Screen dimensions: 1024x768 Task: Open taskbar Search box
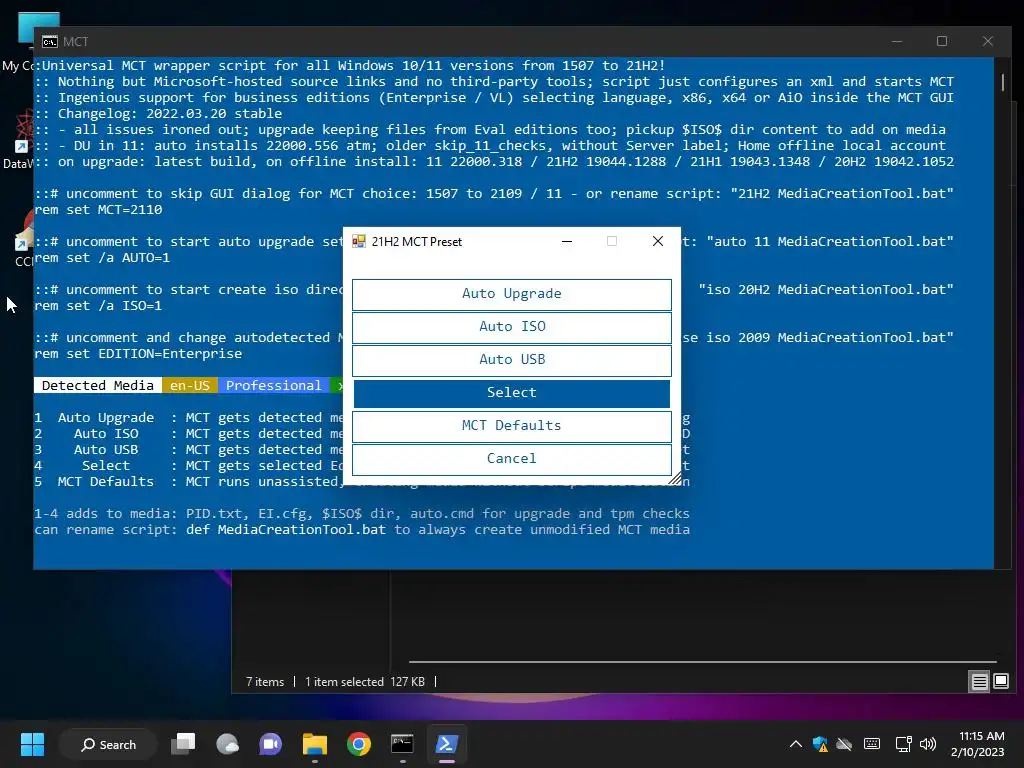click(108, 744)
